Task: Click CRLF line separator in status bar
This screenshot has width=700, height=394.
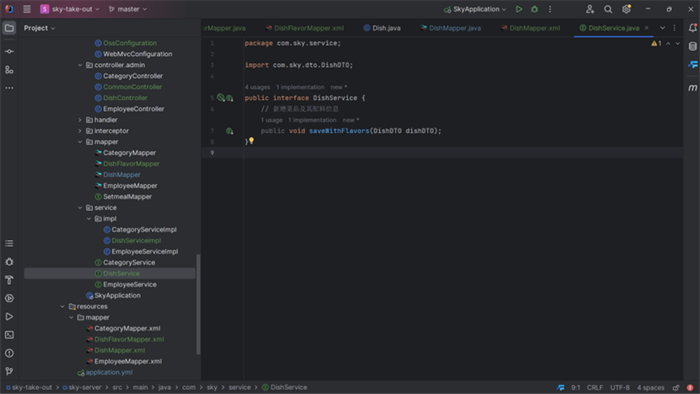Action: (x=595, y=387)
